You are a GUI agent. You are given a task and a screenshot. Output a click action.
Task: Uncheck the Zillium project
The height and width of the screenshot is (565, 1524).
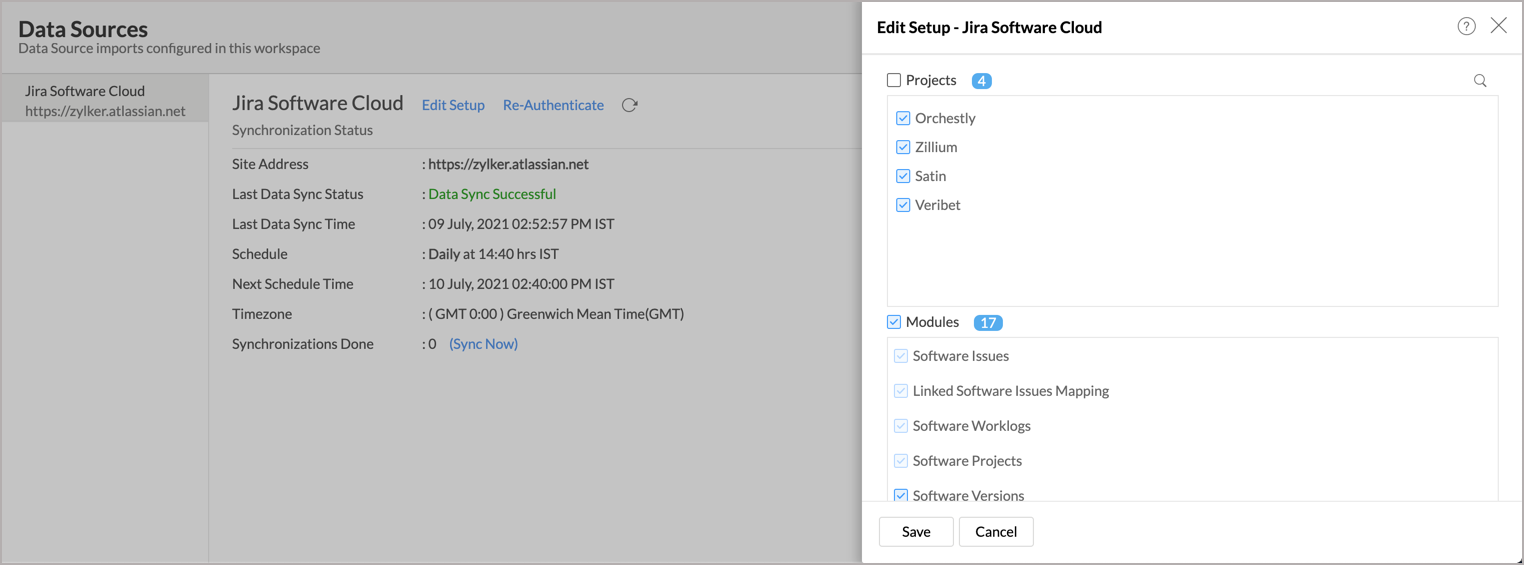click(x=903, y=147)
